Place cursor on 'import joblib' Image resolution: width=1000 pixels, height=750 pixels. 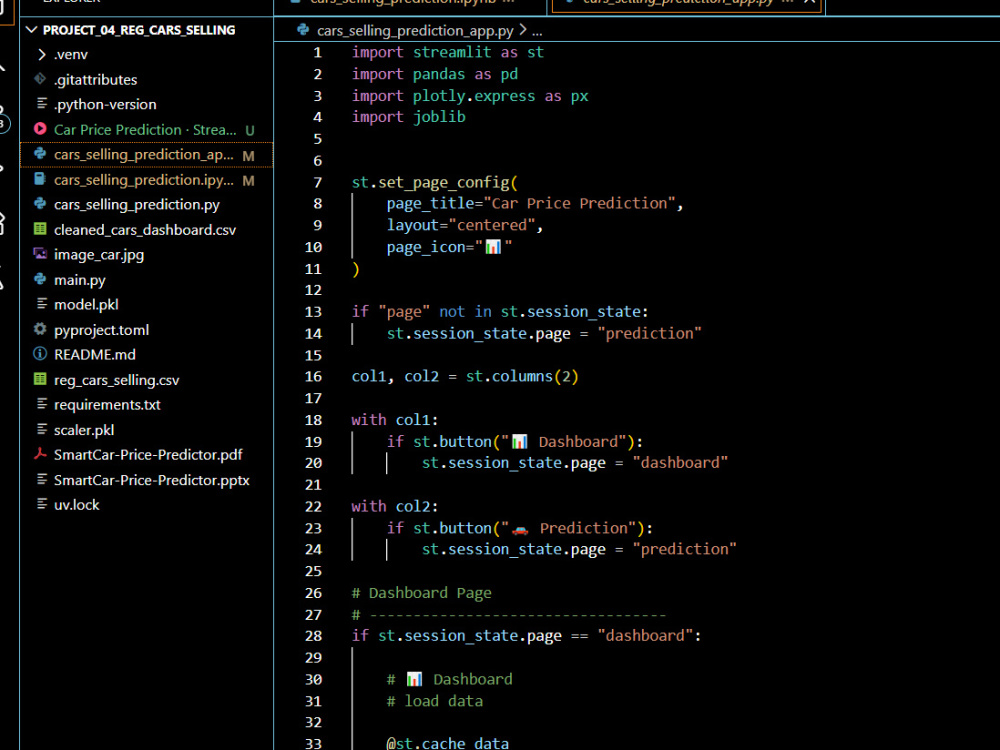tap(409, 117)
